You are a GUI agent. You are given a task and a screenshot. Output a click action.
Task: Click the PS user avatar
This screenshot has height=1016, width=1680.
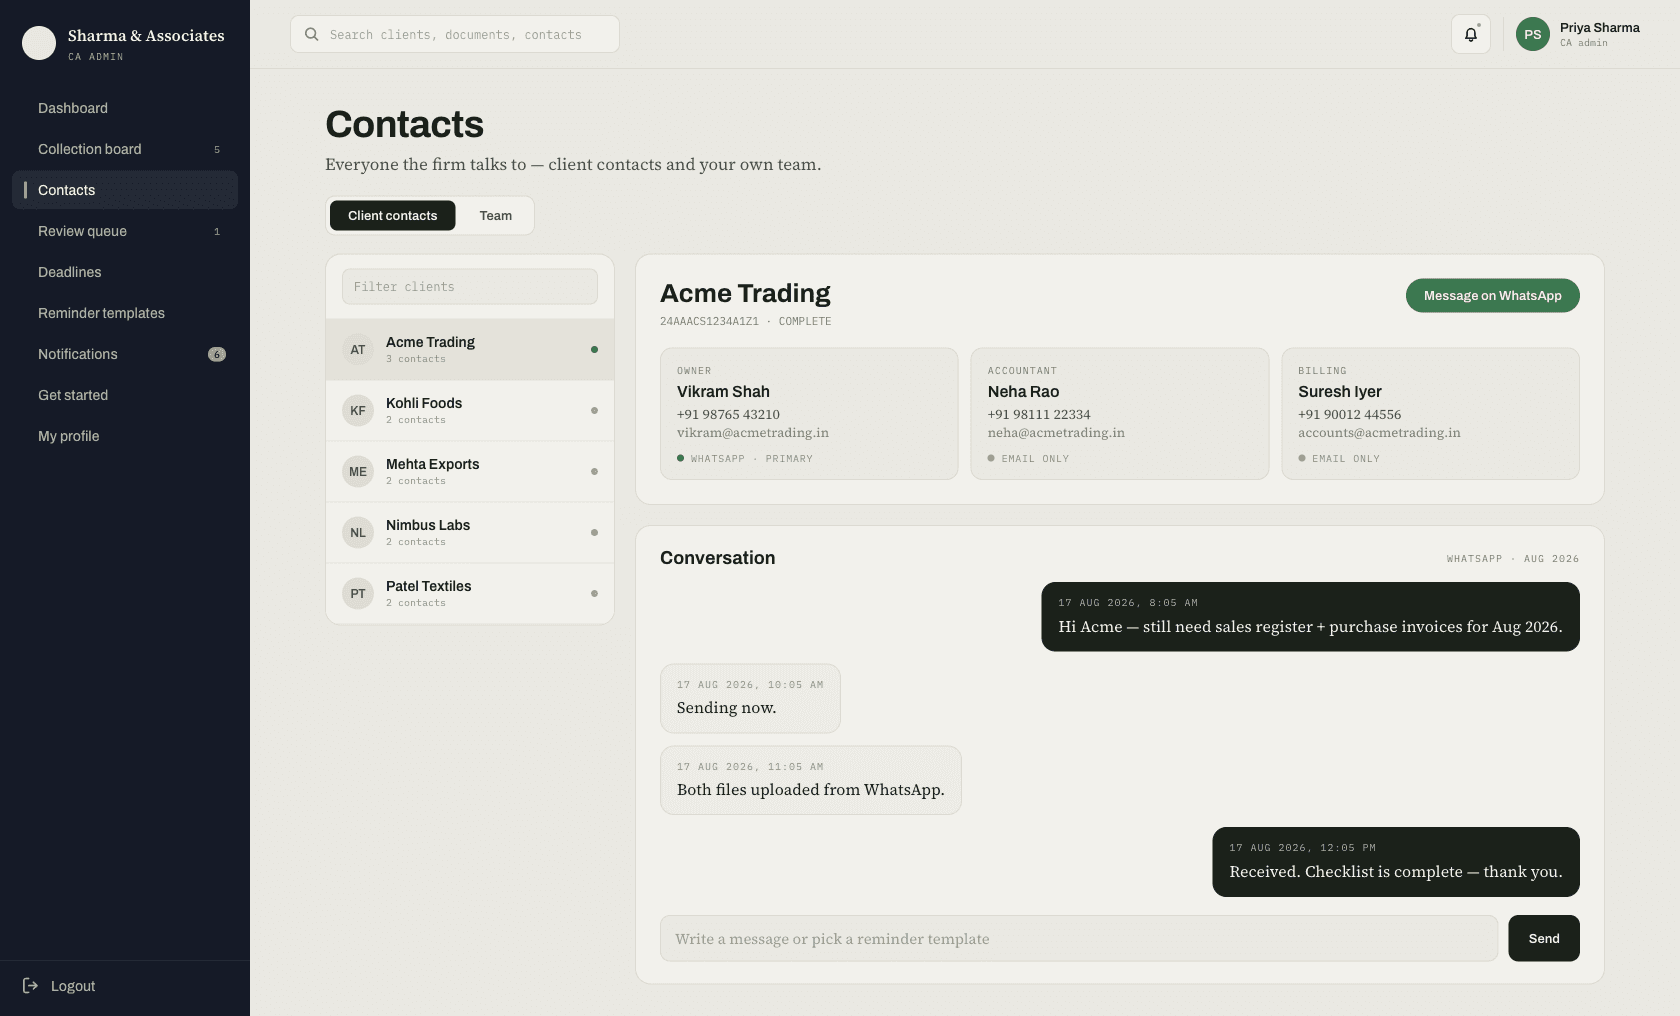click(x=1532, y=34)
